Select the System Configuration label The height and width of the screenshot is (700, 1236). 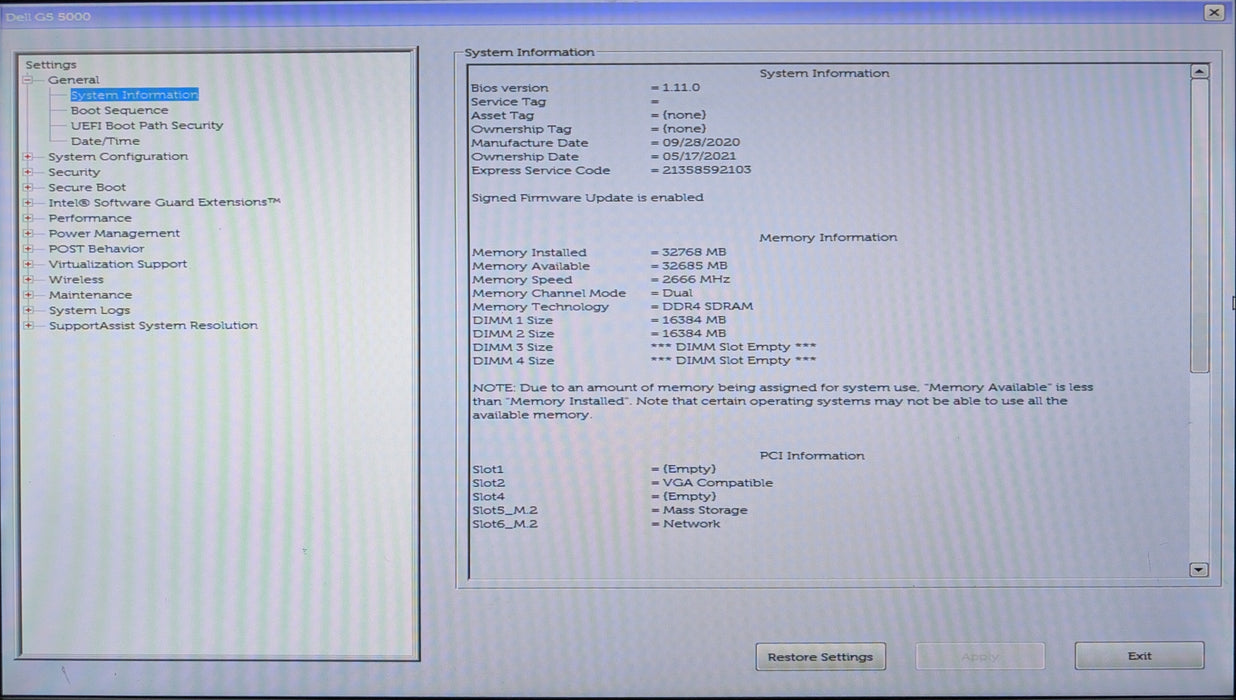tap(118, 157)
